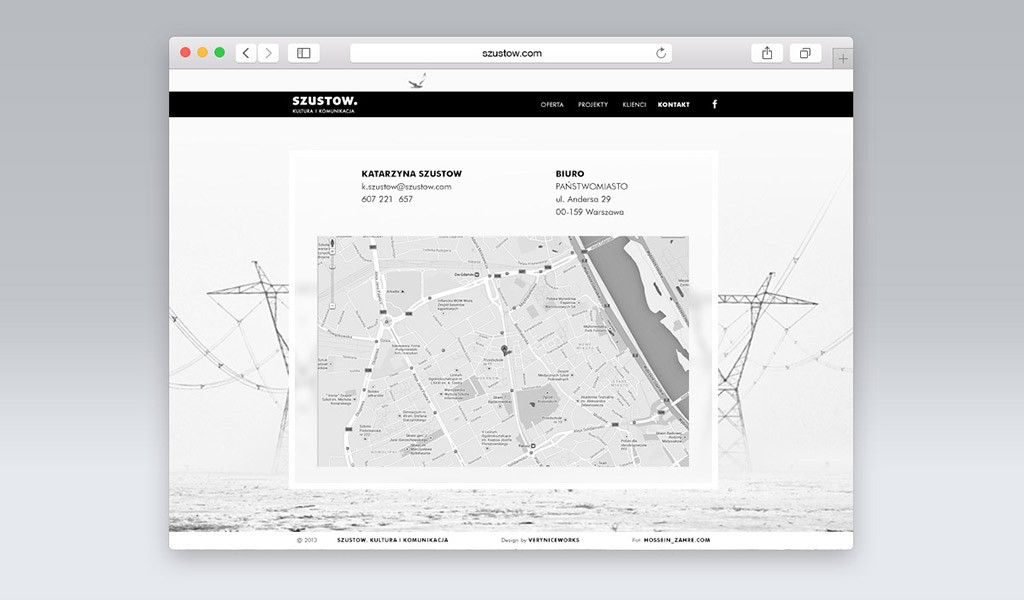Click the location pin marker on the map
Viewport: 1024px width, 600px height.
[504, 349]
